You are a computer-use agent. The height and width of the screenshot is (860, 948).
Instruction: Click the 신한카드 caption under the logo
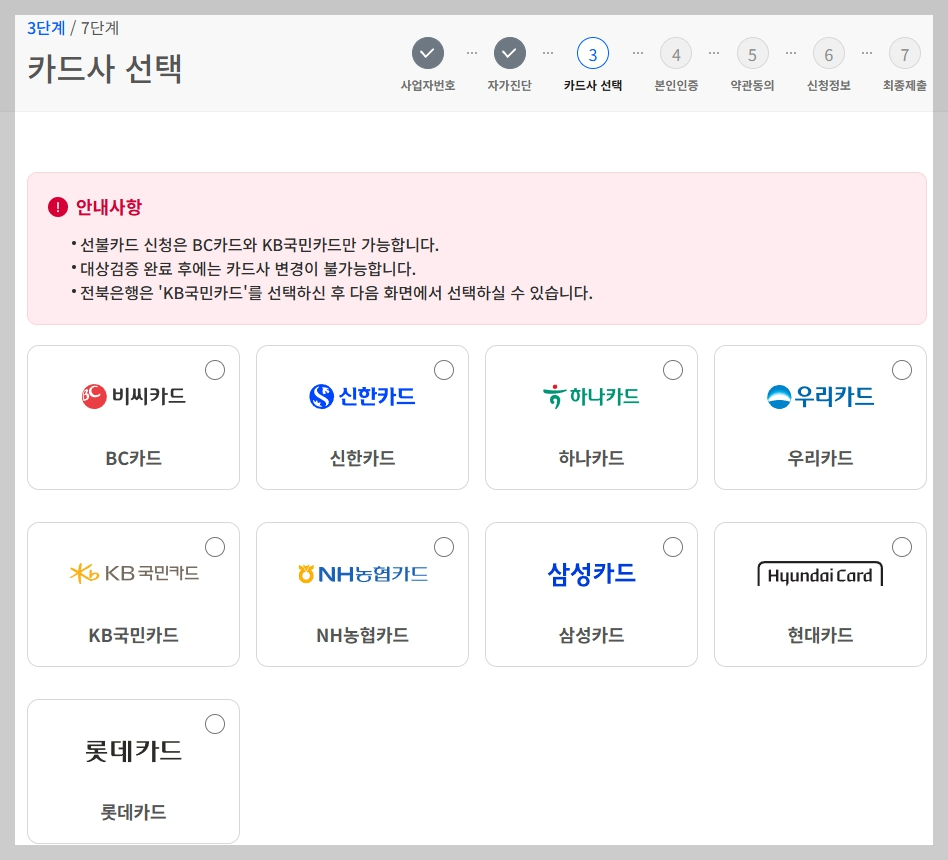[x=362, y=458]
